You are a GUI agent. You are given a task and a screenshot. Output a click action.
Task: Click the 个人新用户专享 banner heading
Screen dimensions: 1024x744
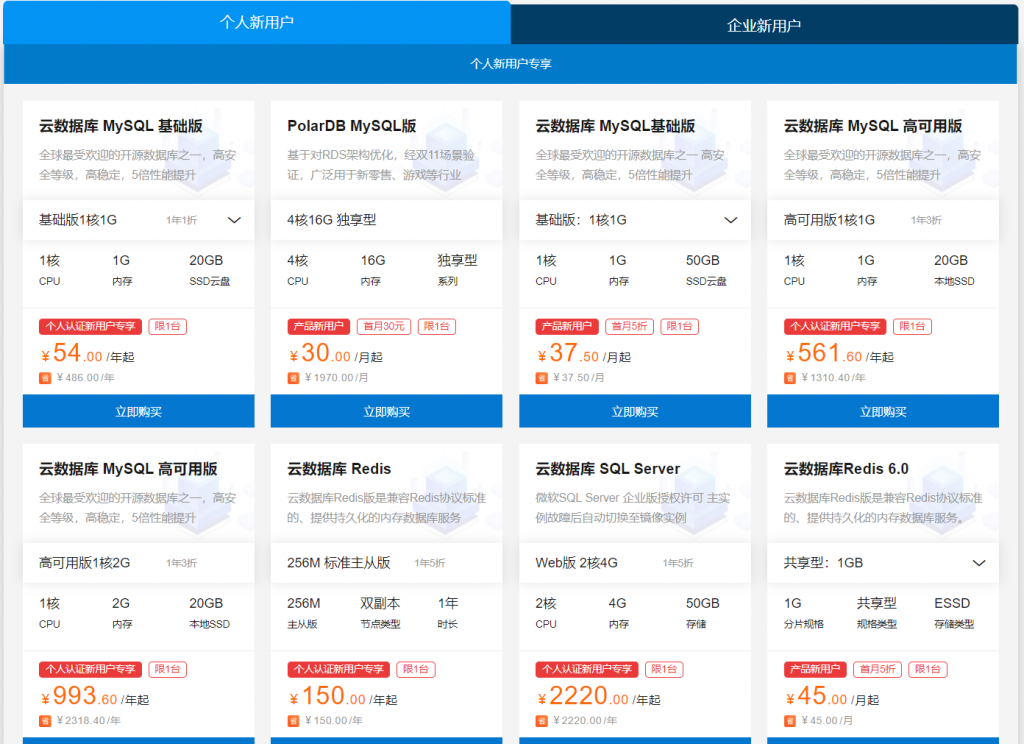coord(511,64)
